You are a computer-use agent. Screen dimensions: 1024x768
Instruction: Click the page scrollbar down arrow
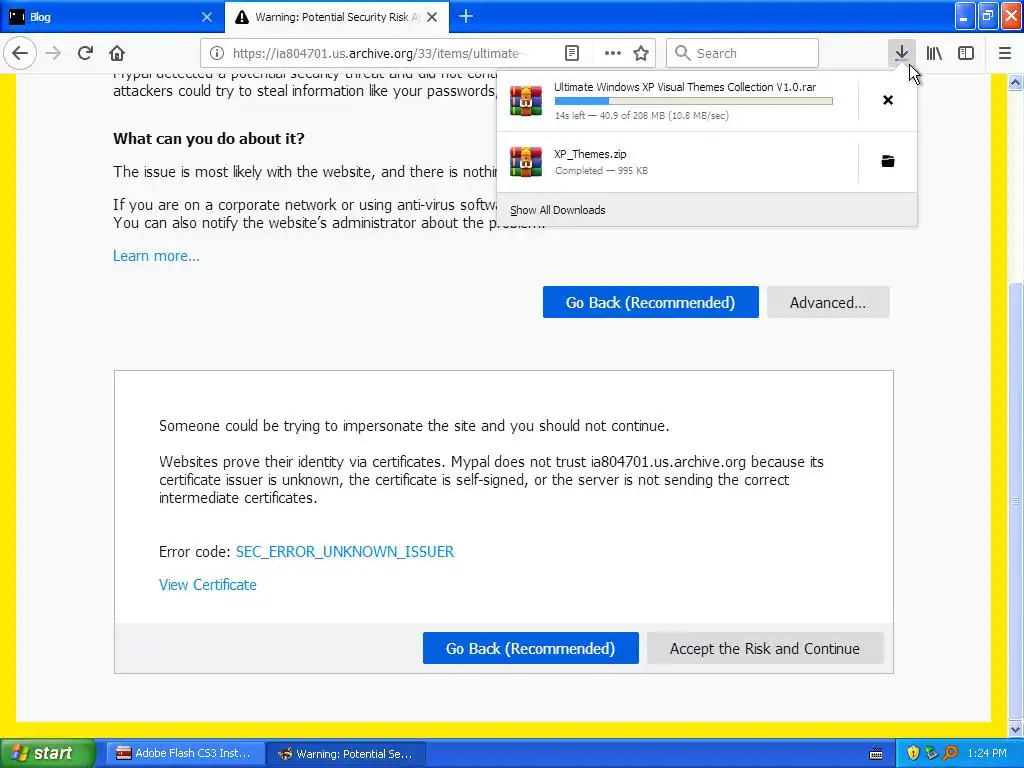point(1015,729)
